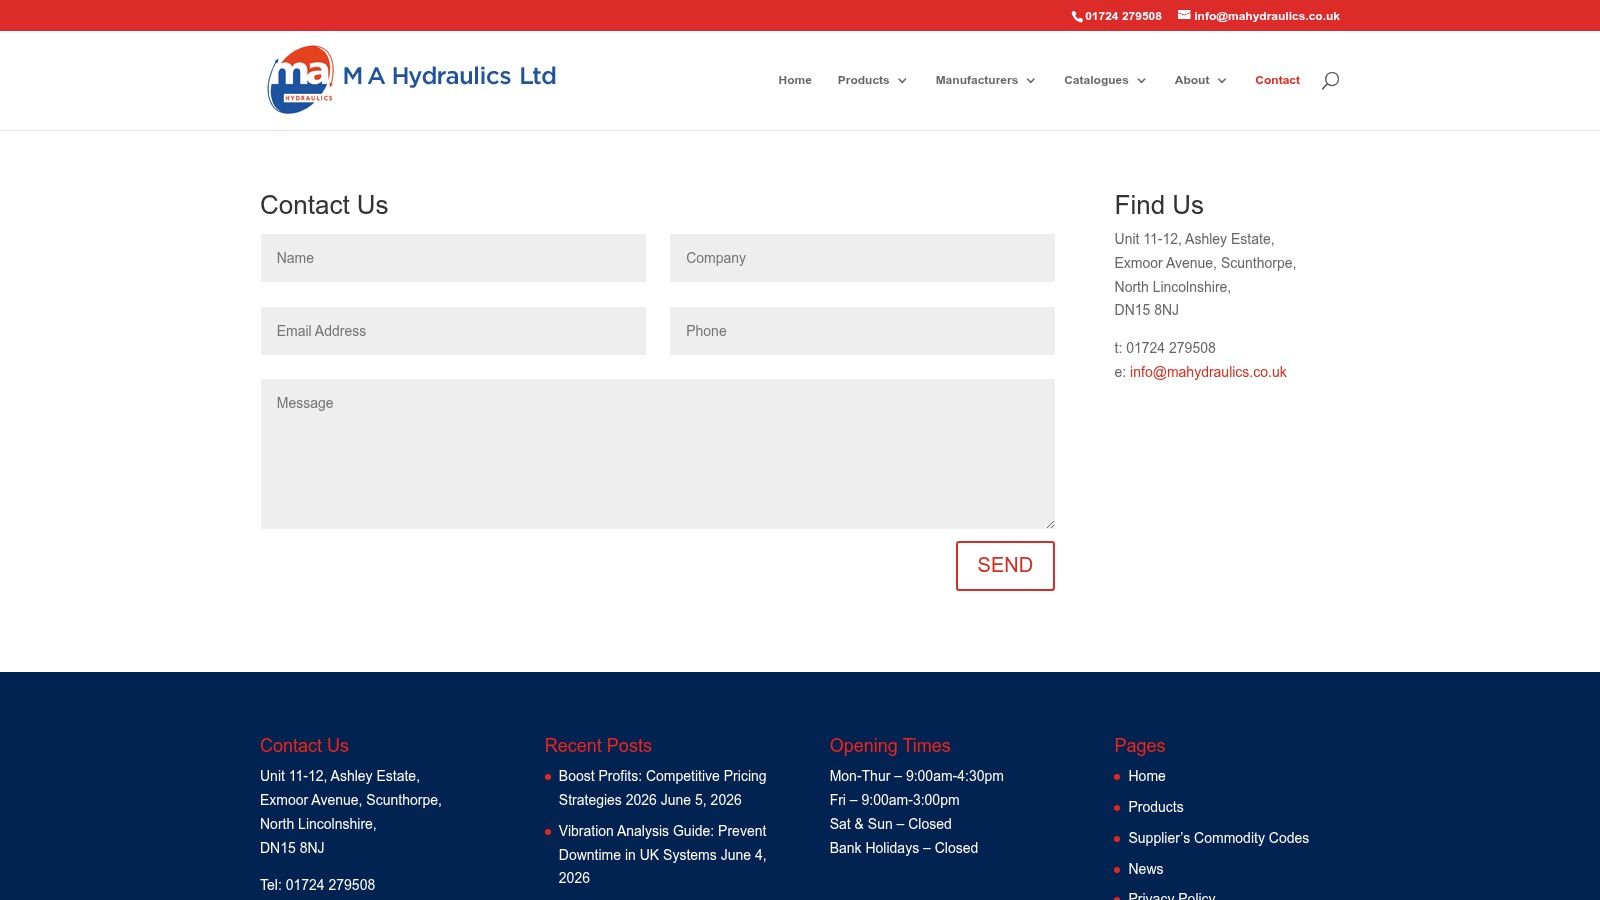Image resolution: width=1600 pixels, height=900 pixels.
Task: Focus the Phone input field
Action: coord(862,331)
